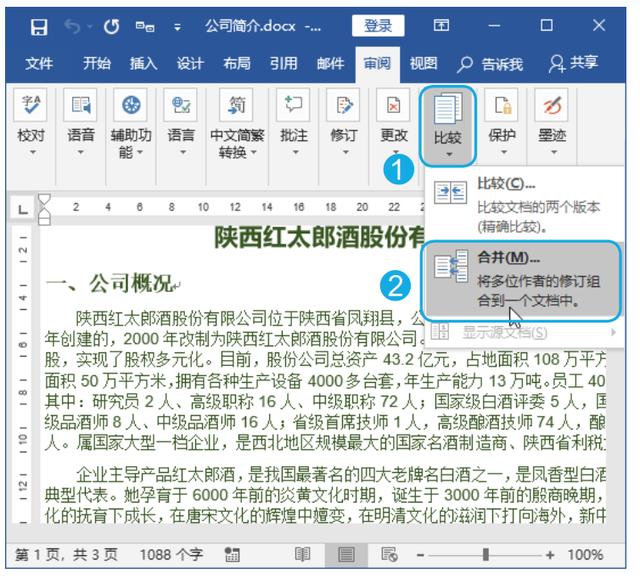Click the 语言 language icon

[x=181, y=105]
